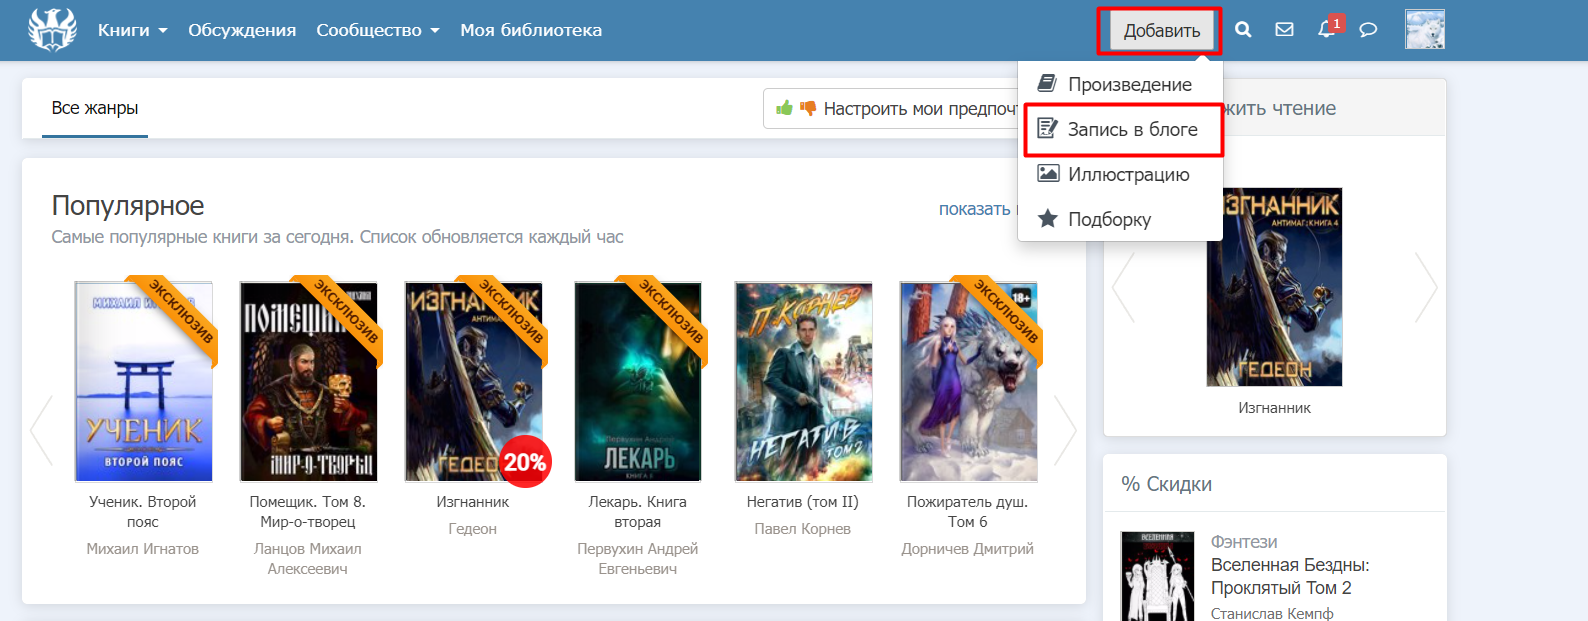This screenshot has height=621, width=1588.
Task: Open the Обсуждения navigation link
Action: (242, 30)
